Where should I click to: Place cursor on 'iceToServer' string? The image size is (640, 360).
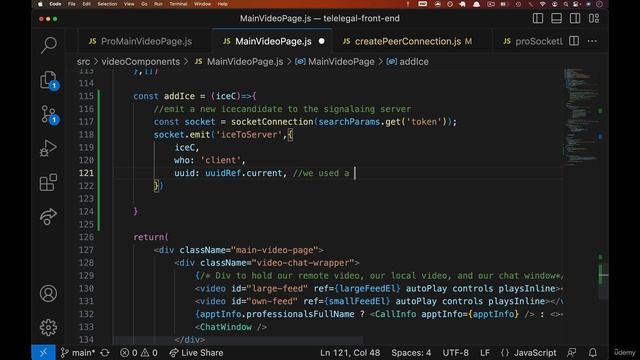[249, 135]
